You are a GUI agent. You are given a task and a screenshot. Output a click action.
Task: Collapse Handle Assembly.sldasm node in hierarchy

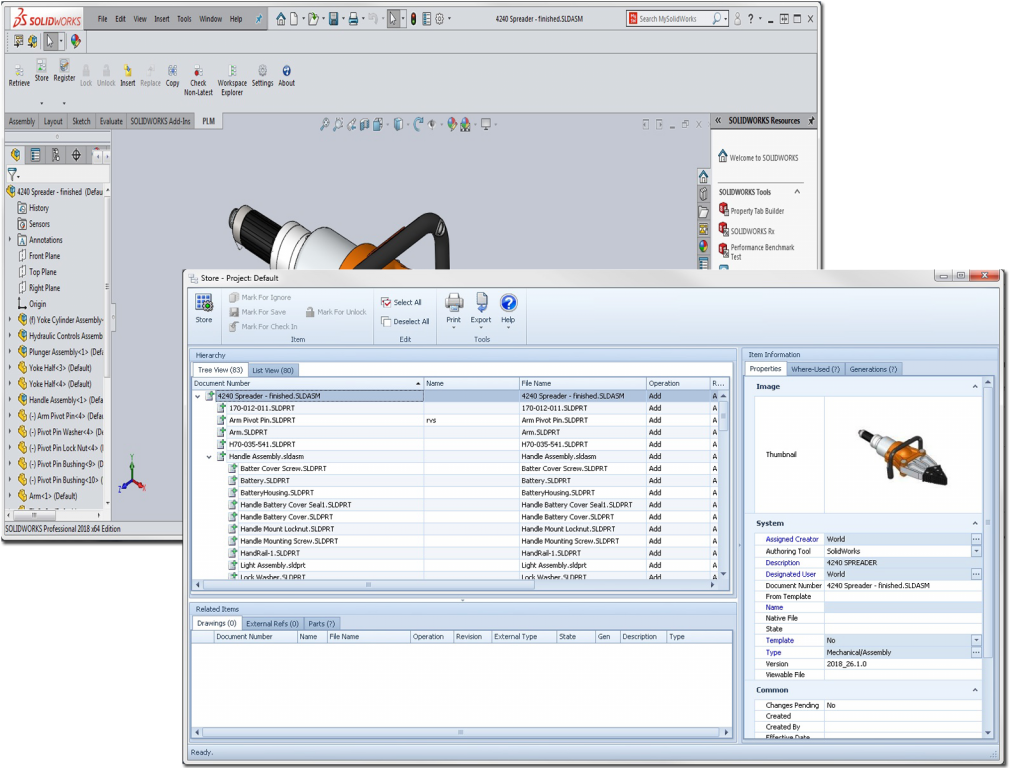[209, 457]
